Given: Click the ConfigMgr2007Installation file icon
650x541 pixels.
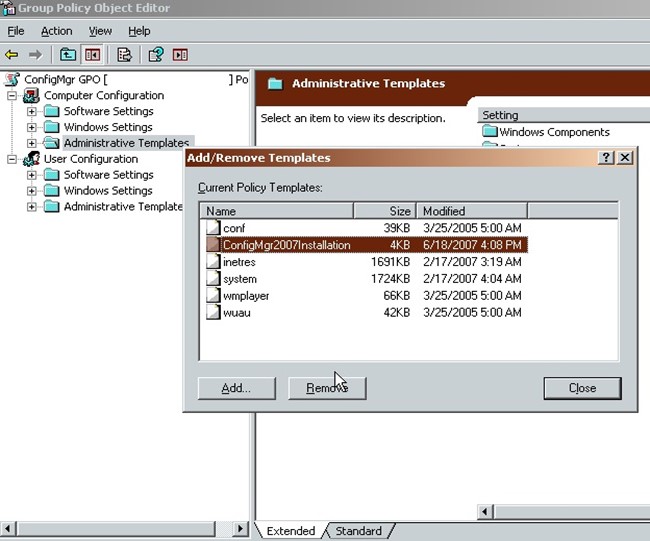Looking at the screenshot, I should (212, 245).
